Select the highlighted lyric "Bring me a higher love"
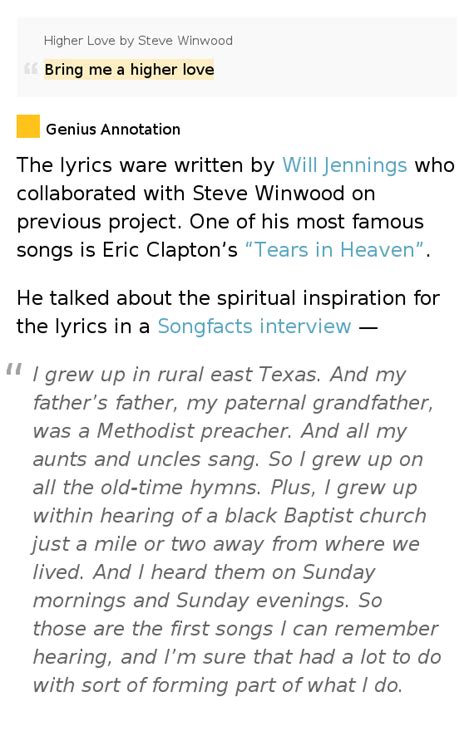This screenshot has height=736, width=474. pyautogui.click(x=129, y=69)
